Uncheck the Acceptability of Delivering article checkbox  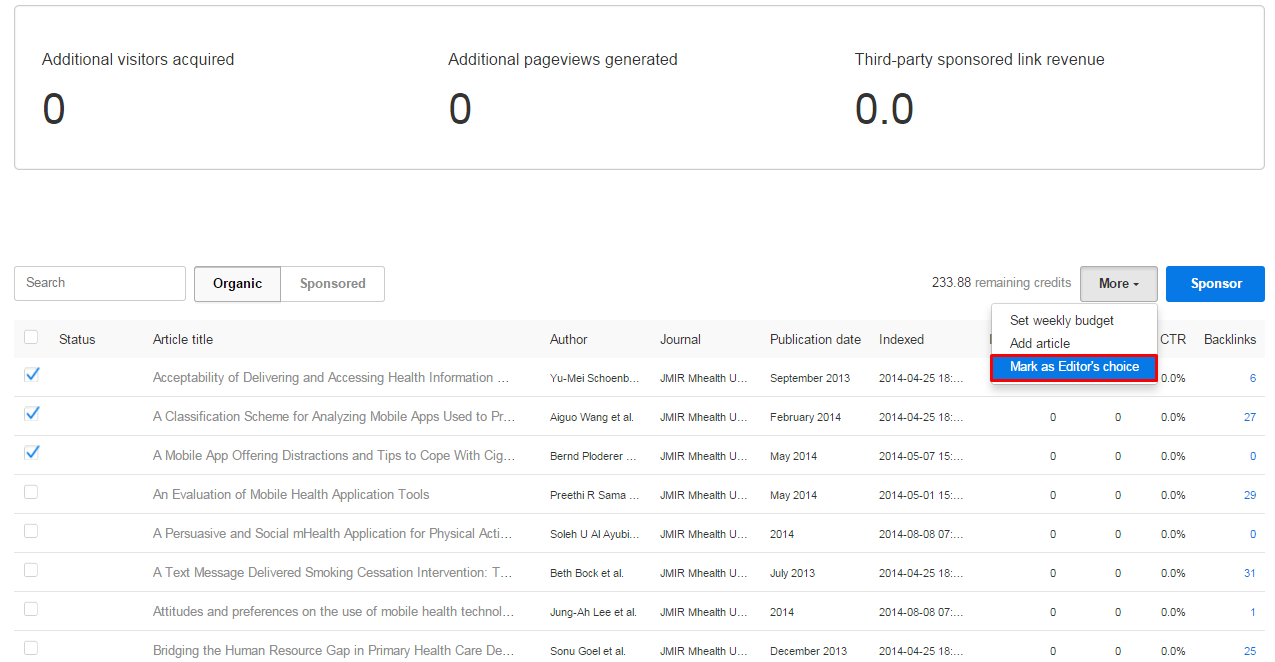(31, 374)
